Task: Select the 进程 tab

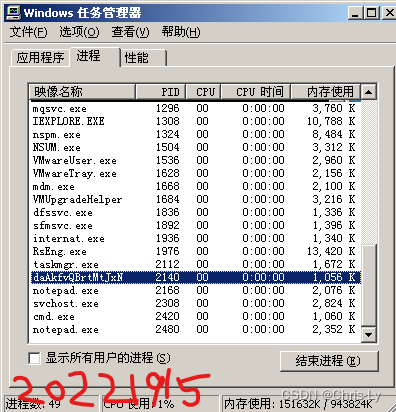Action: [94, 56]
